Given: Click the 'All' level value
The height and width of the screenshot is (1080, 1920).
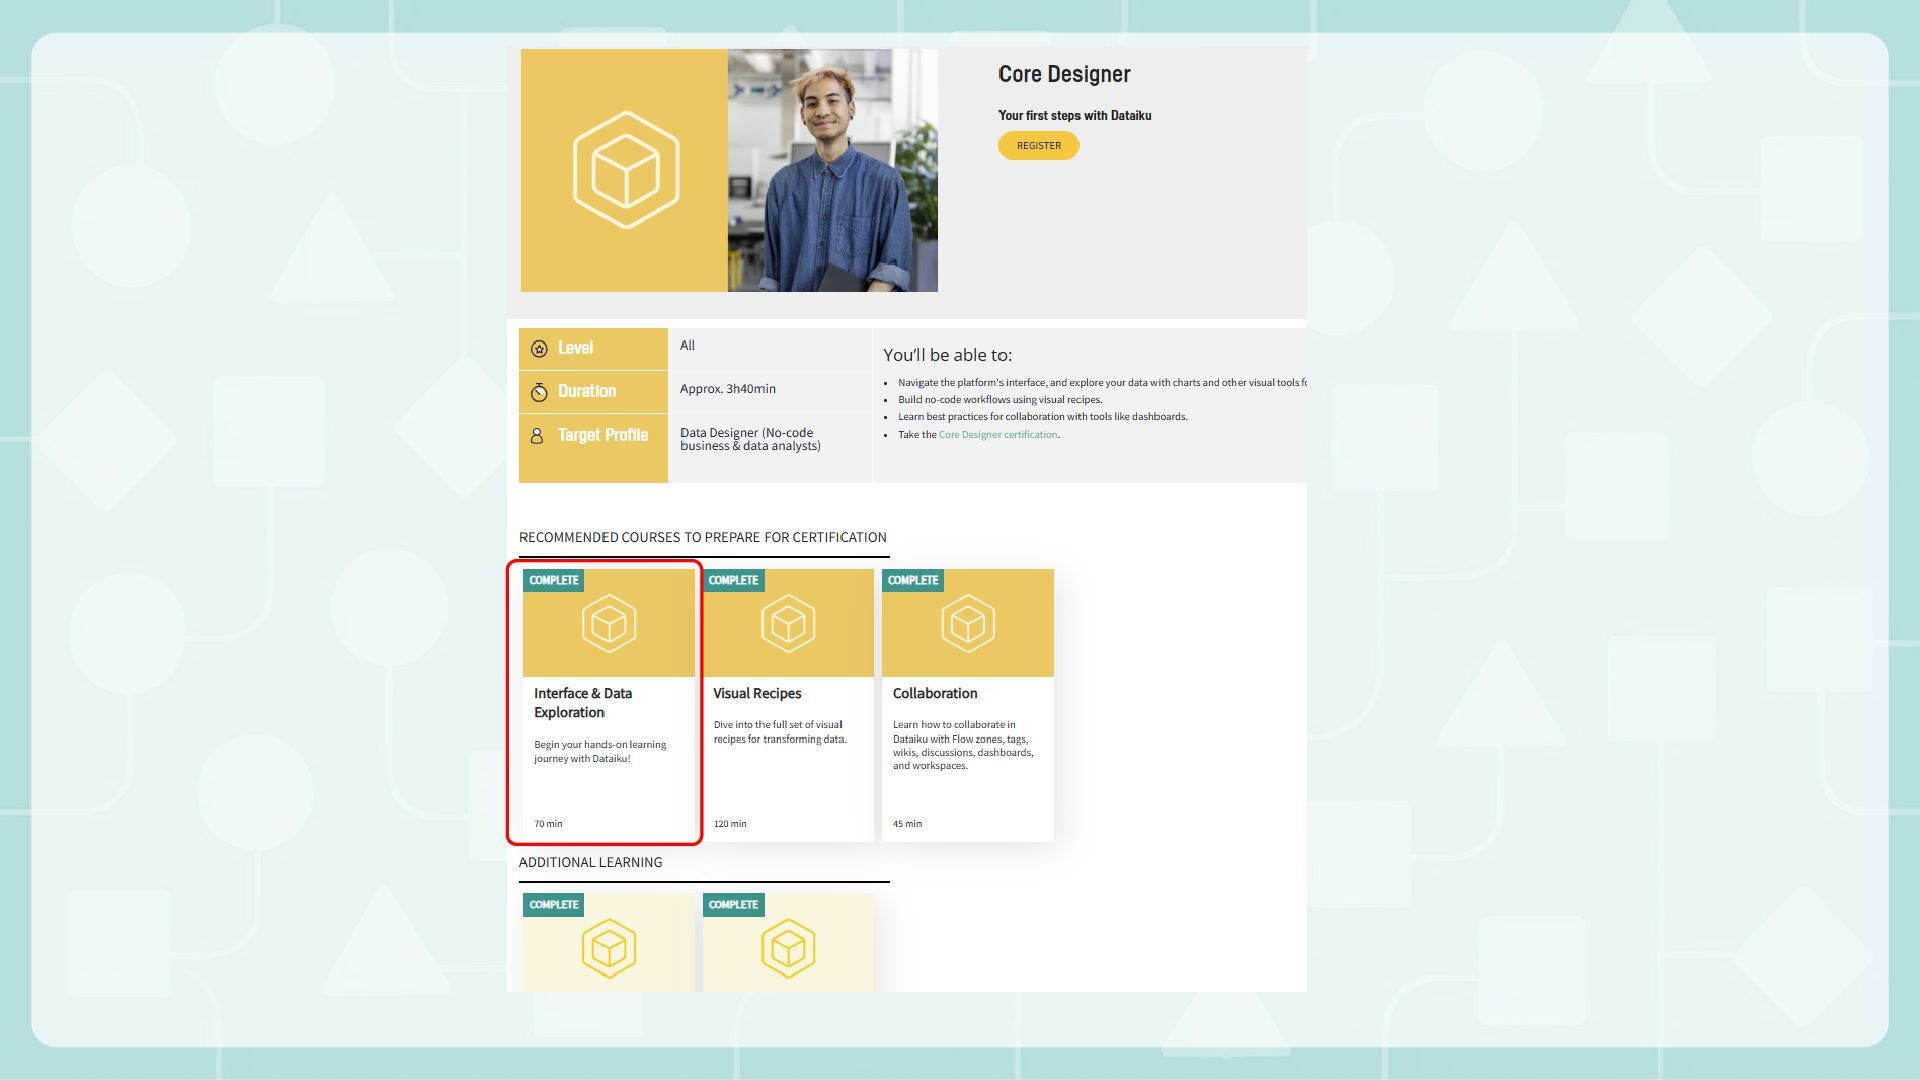Looking at the screenshot, I should coord(687,346).
